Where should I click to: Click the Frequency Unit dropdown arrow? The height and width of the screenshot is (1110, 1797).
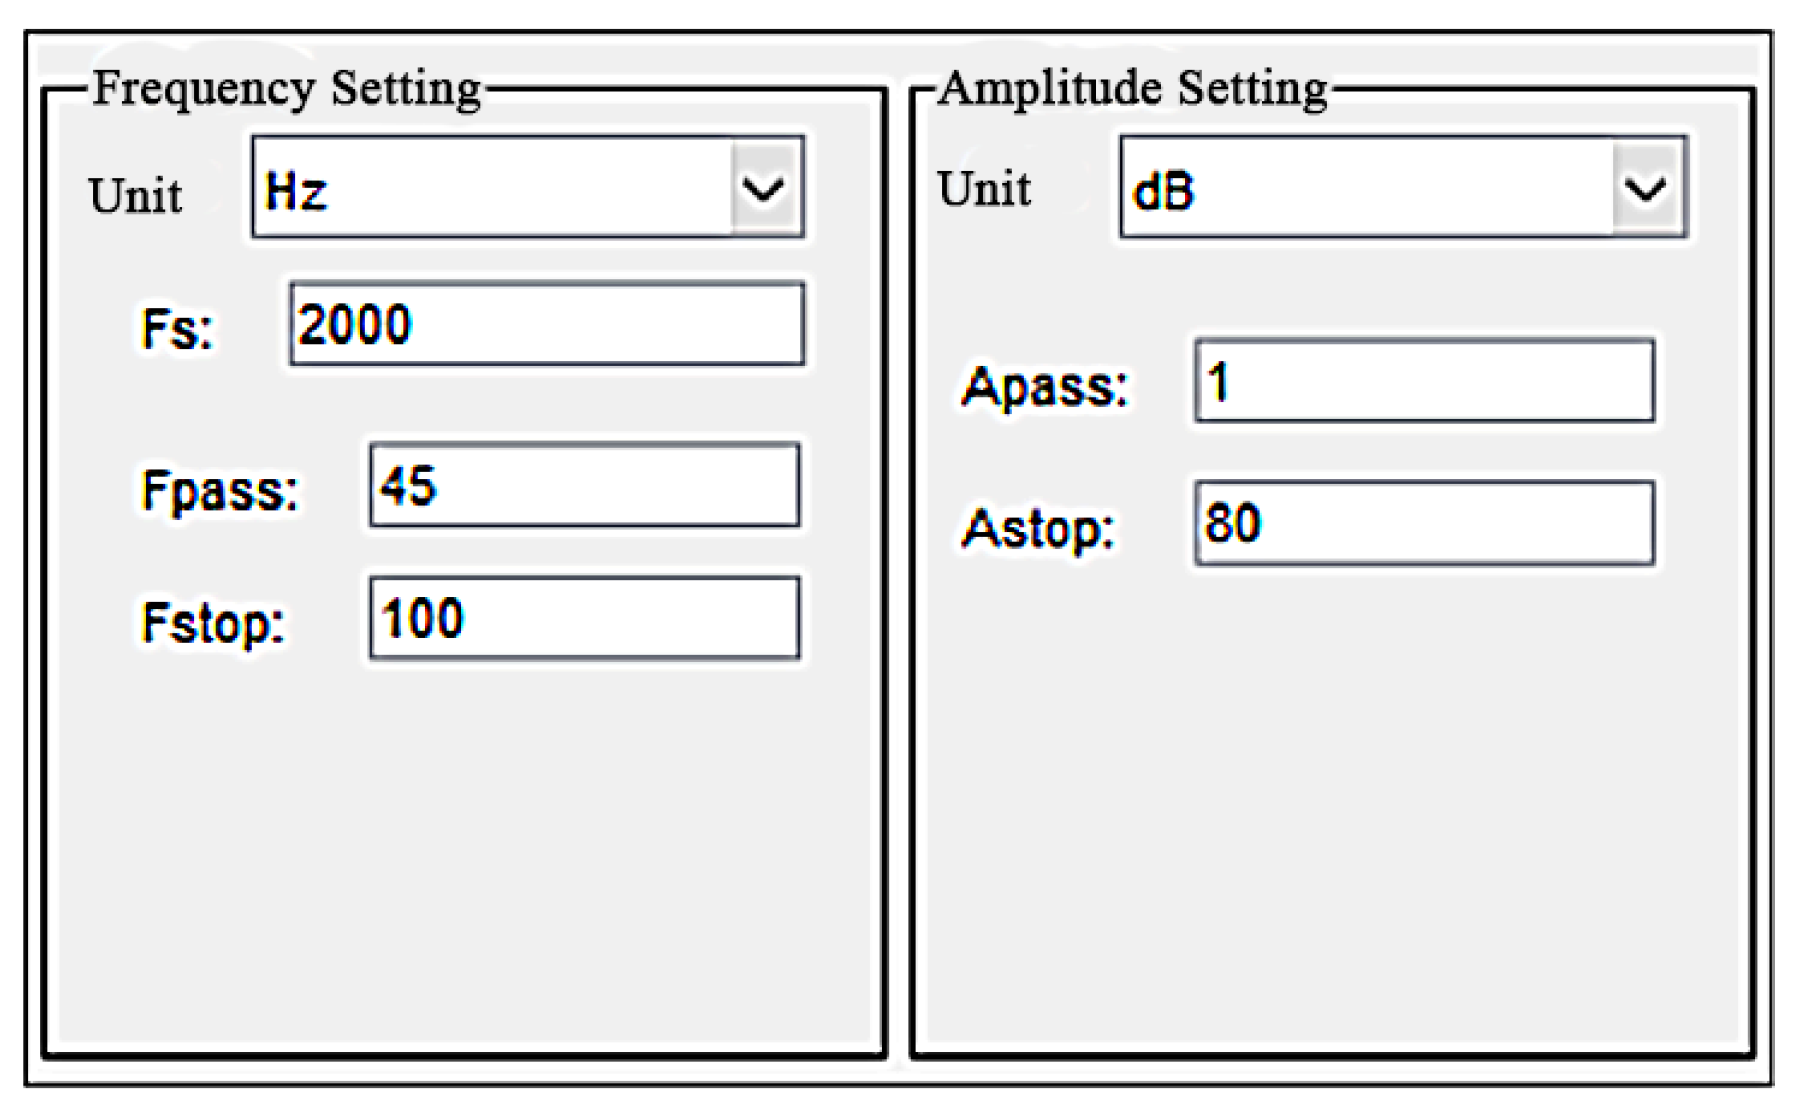764,188
